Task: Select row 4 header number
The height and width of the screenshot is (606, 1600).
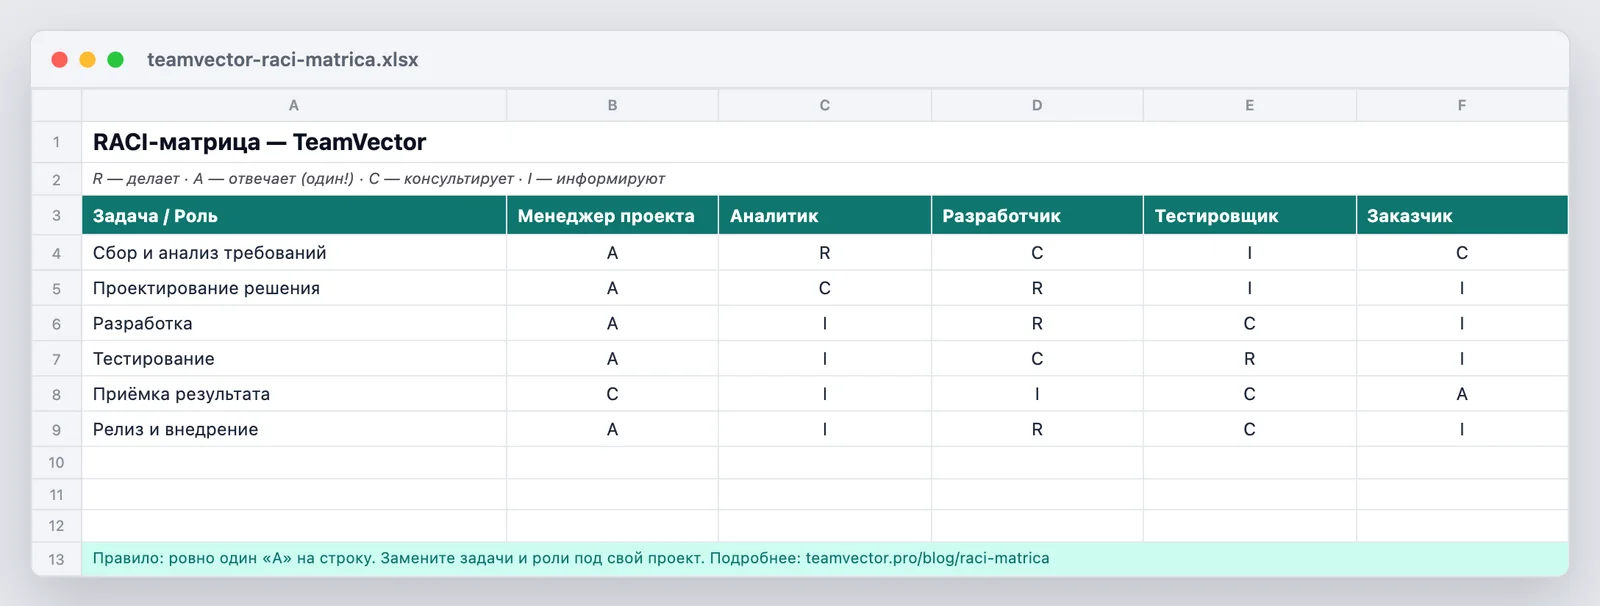Action: tap(56, 253)
